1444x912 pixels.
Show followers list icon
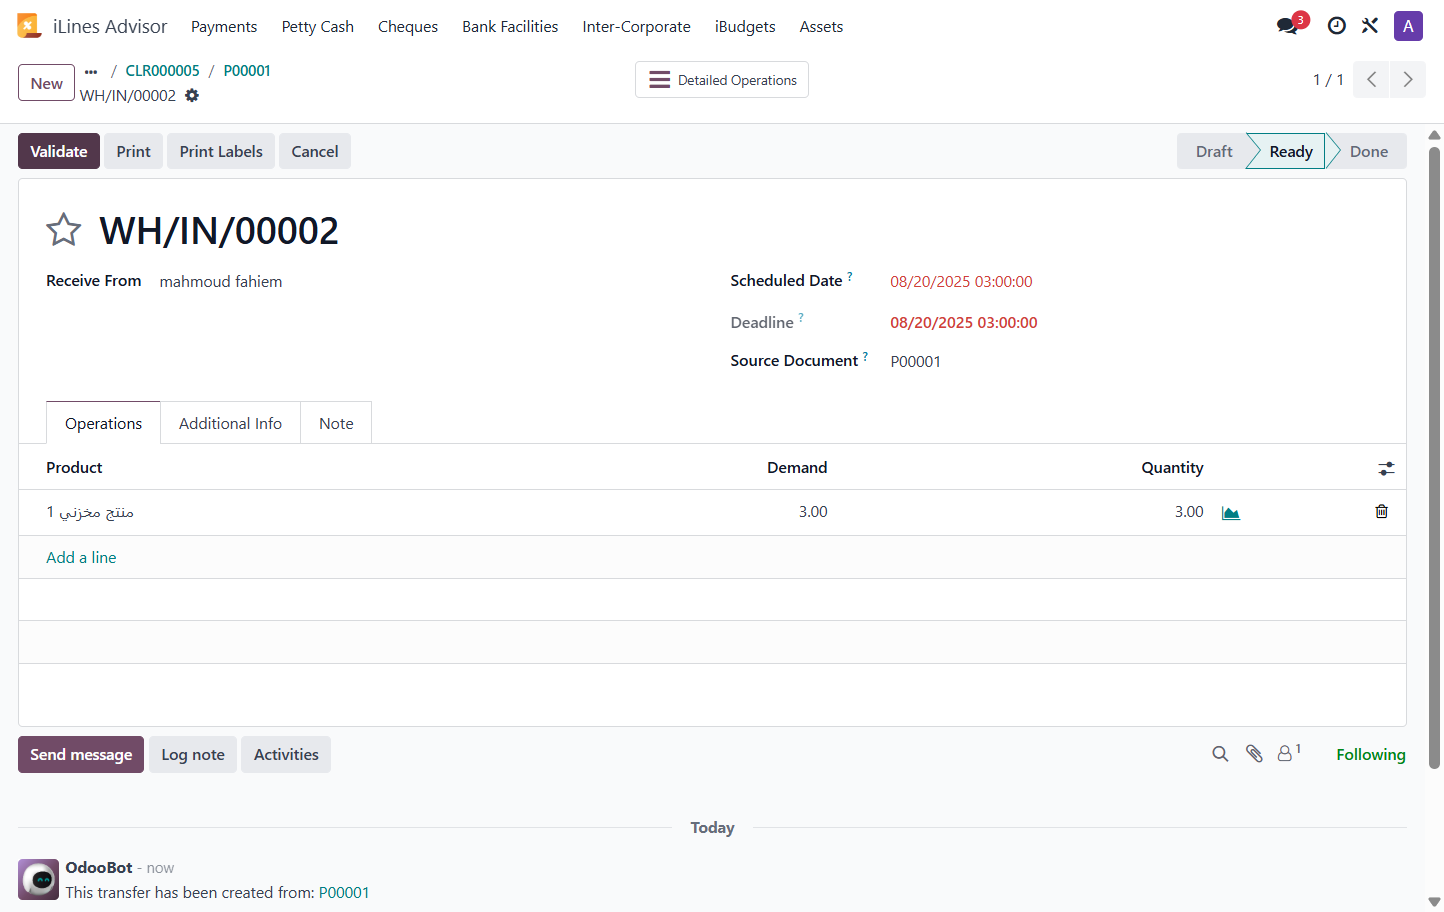pyautogui.click(x=1289, y=753)
